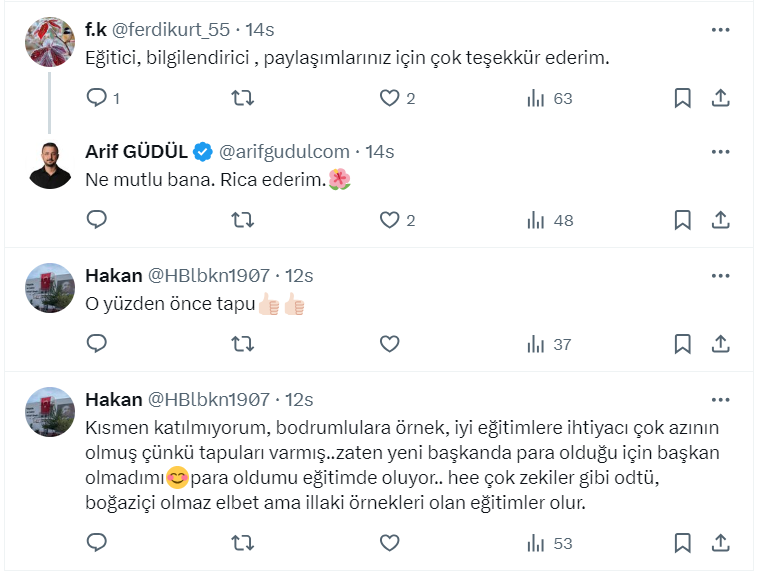Retweet f.k's tweet about paylaşımlarınız
The height and width of the screenshot is (571, 758).
242,98
